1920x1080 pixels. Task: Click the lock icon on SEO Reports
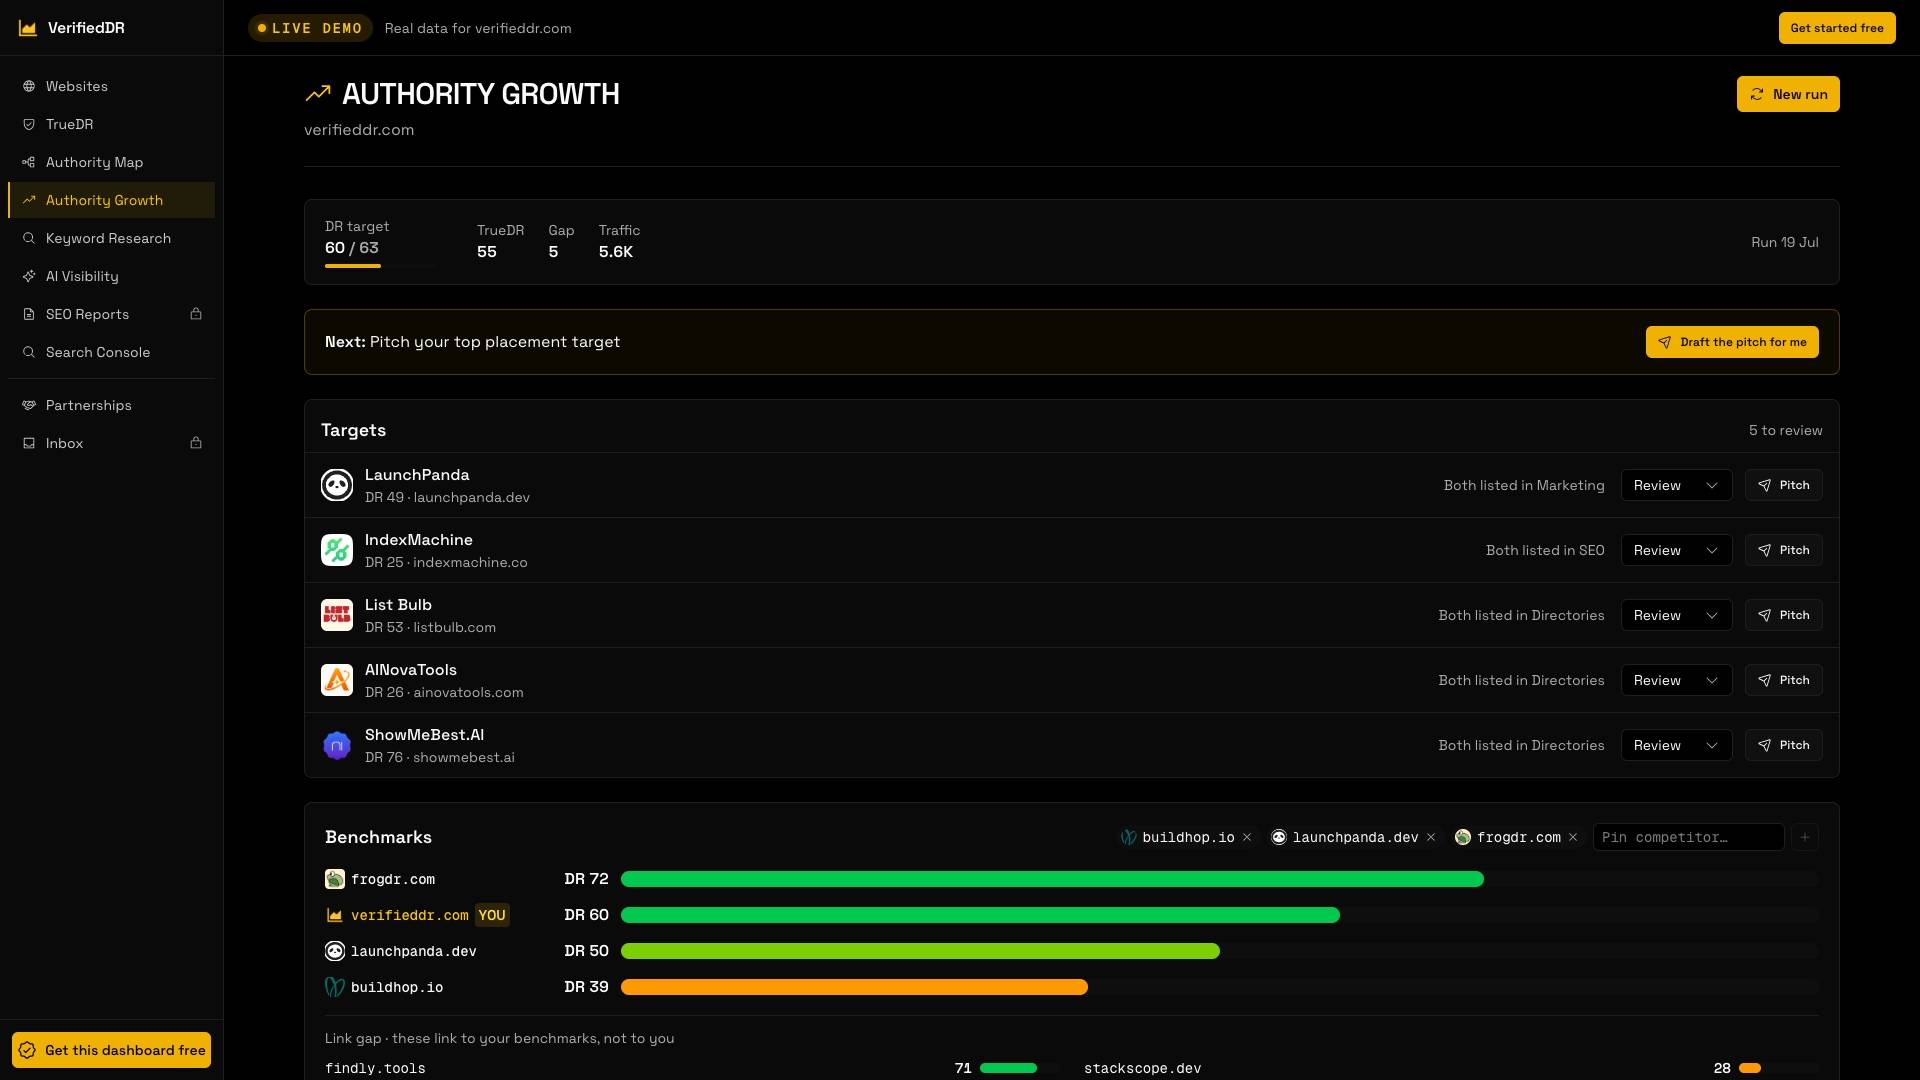196,314
